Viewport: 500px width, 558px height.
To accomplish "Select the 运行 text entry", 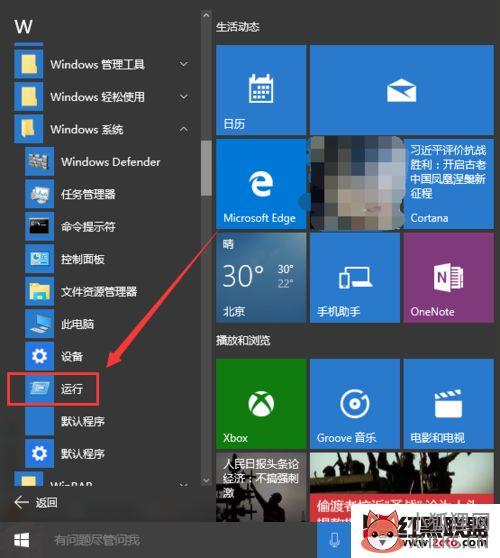I will point(72,389).
